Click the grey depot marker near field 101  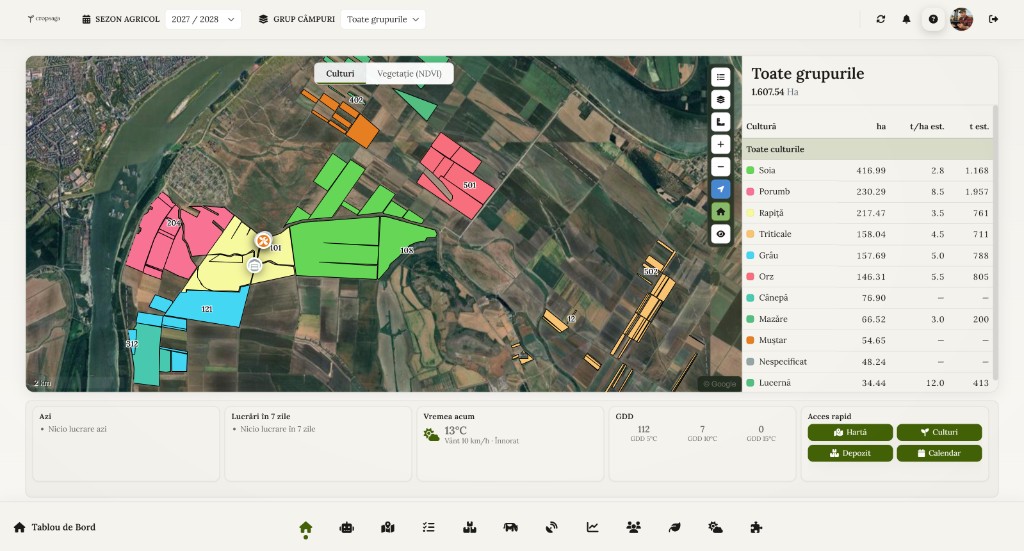tap(255, 265)
